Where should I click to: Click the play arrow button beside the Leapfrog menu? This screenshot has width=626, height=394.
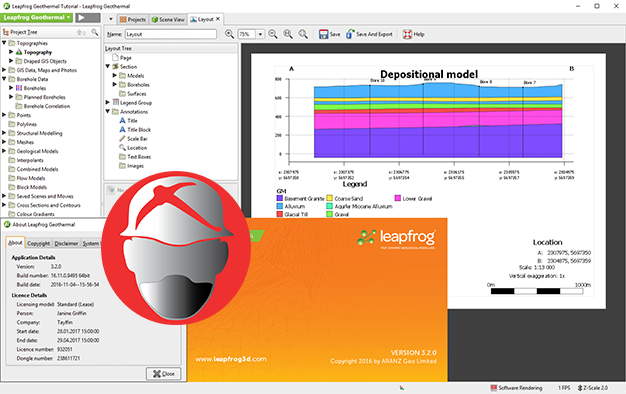pyautogui.click(x=88, y=18)
